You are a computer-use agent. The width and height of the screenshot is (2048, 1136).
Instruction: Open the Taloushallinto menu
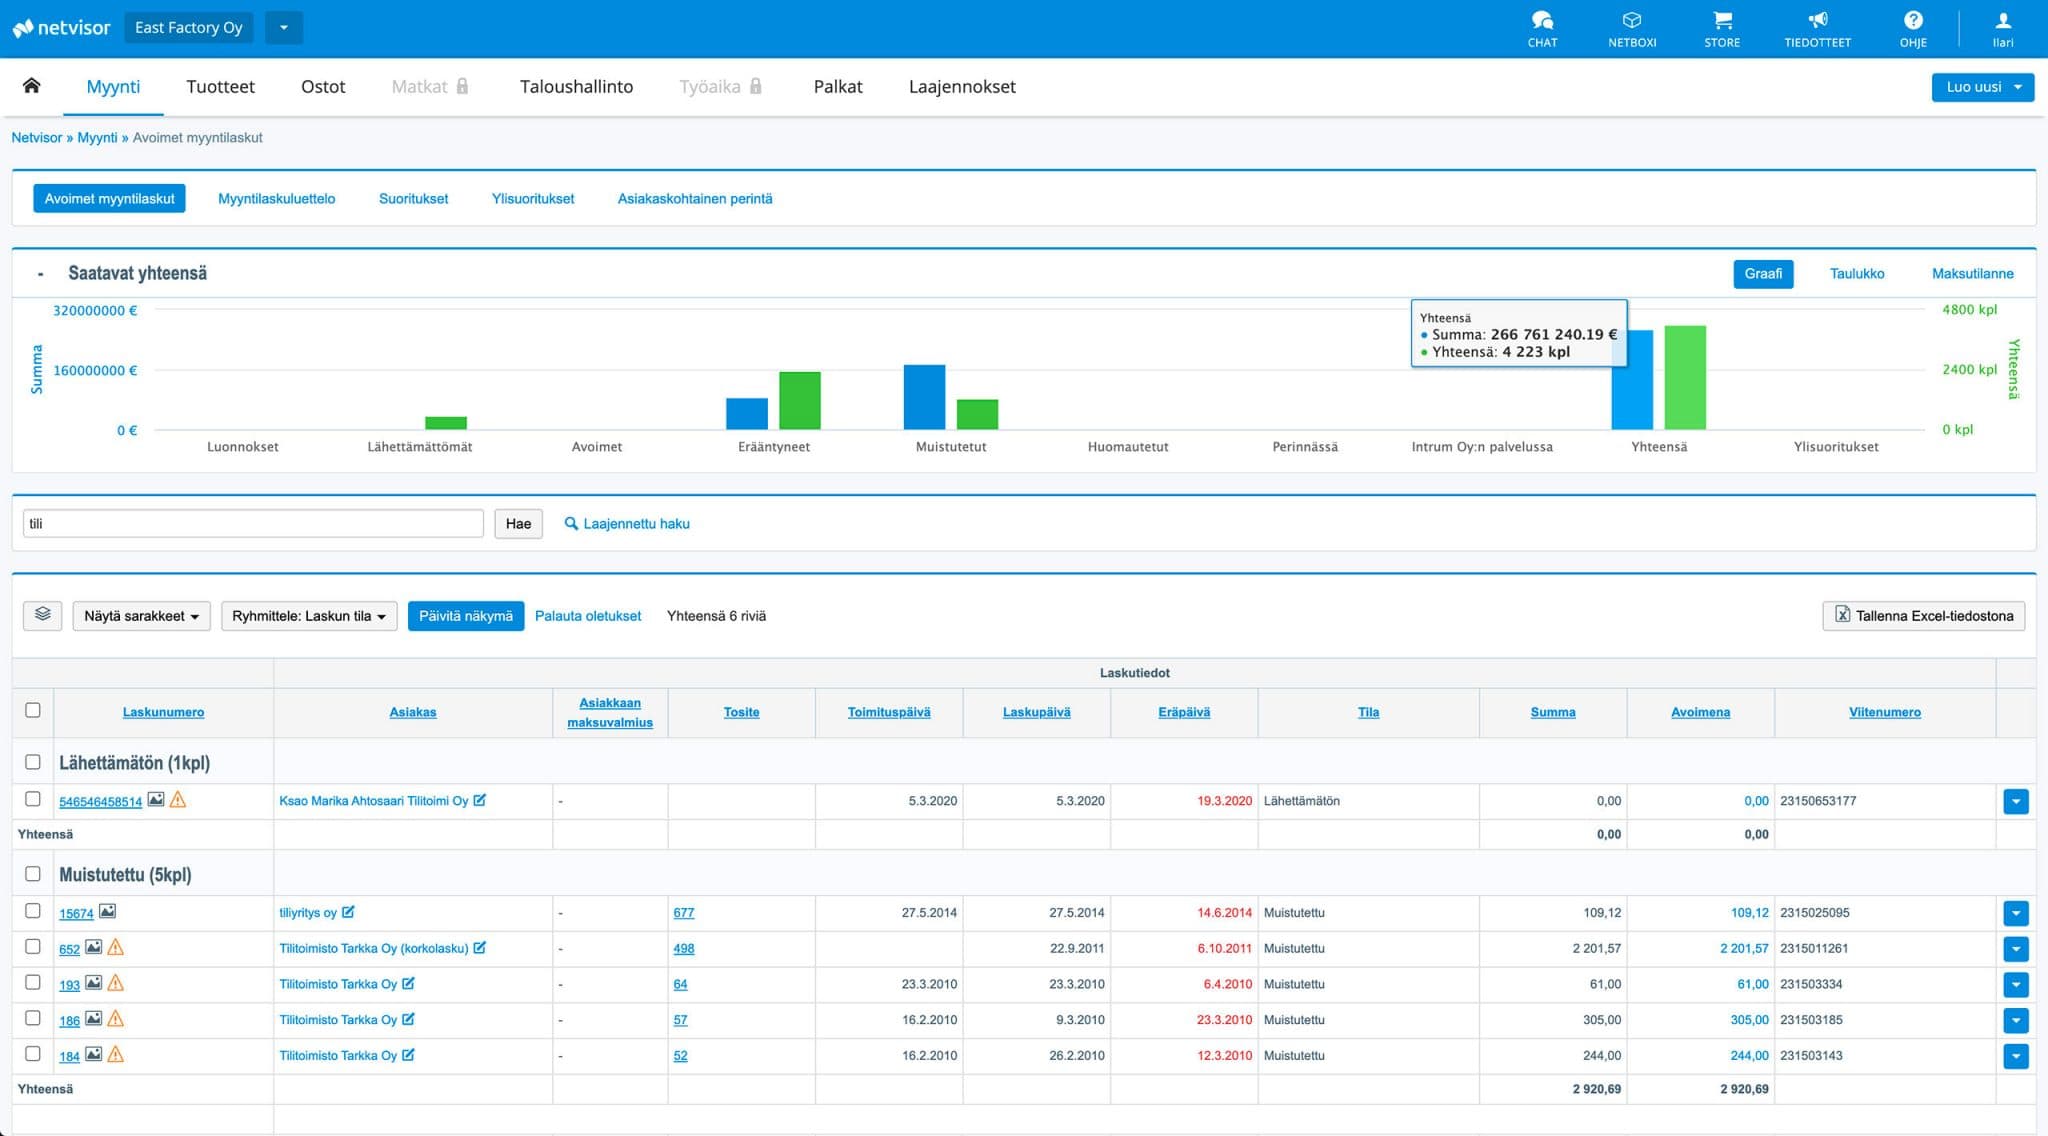[576, 87]
